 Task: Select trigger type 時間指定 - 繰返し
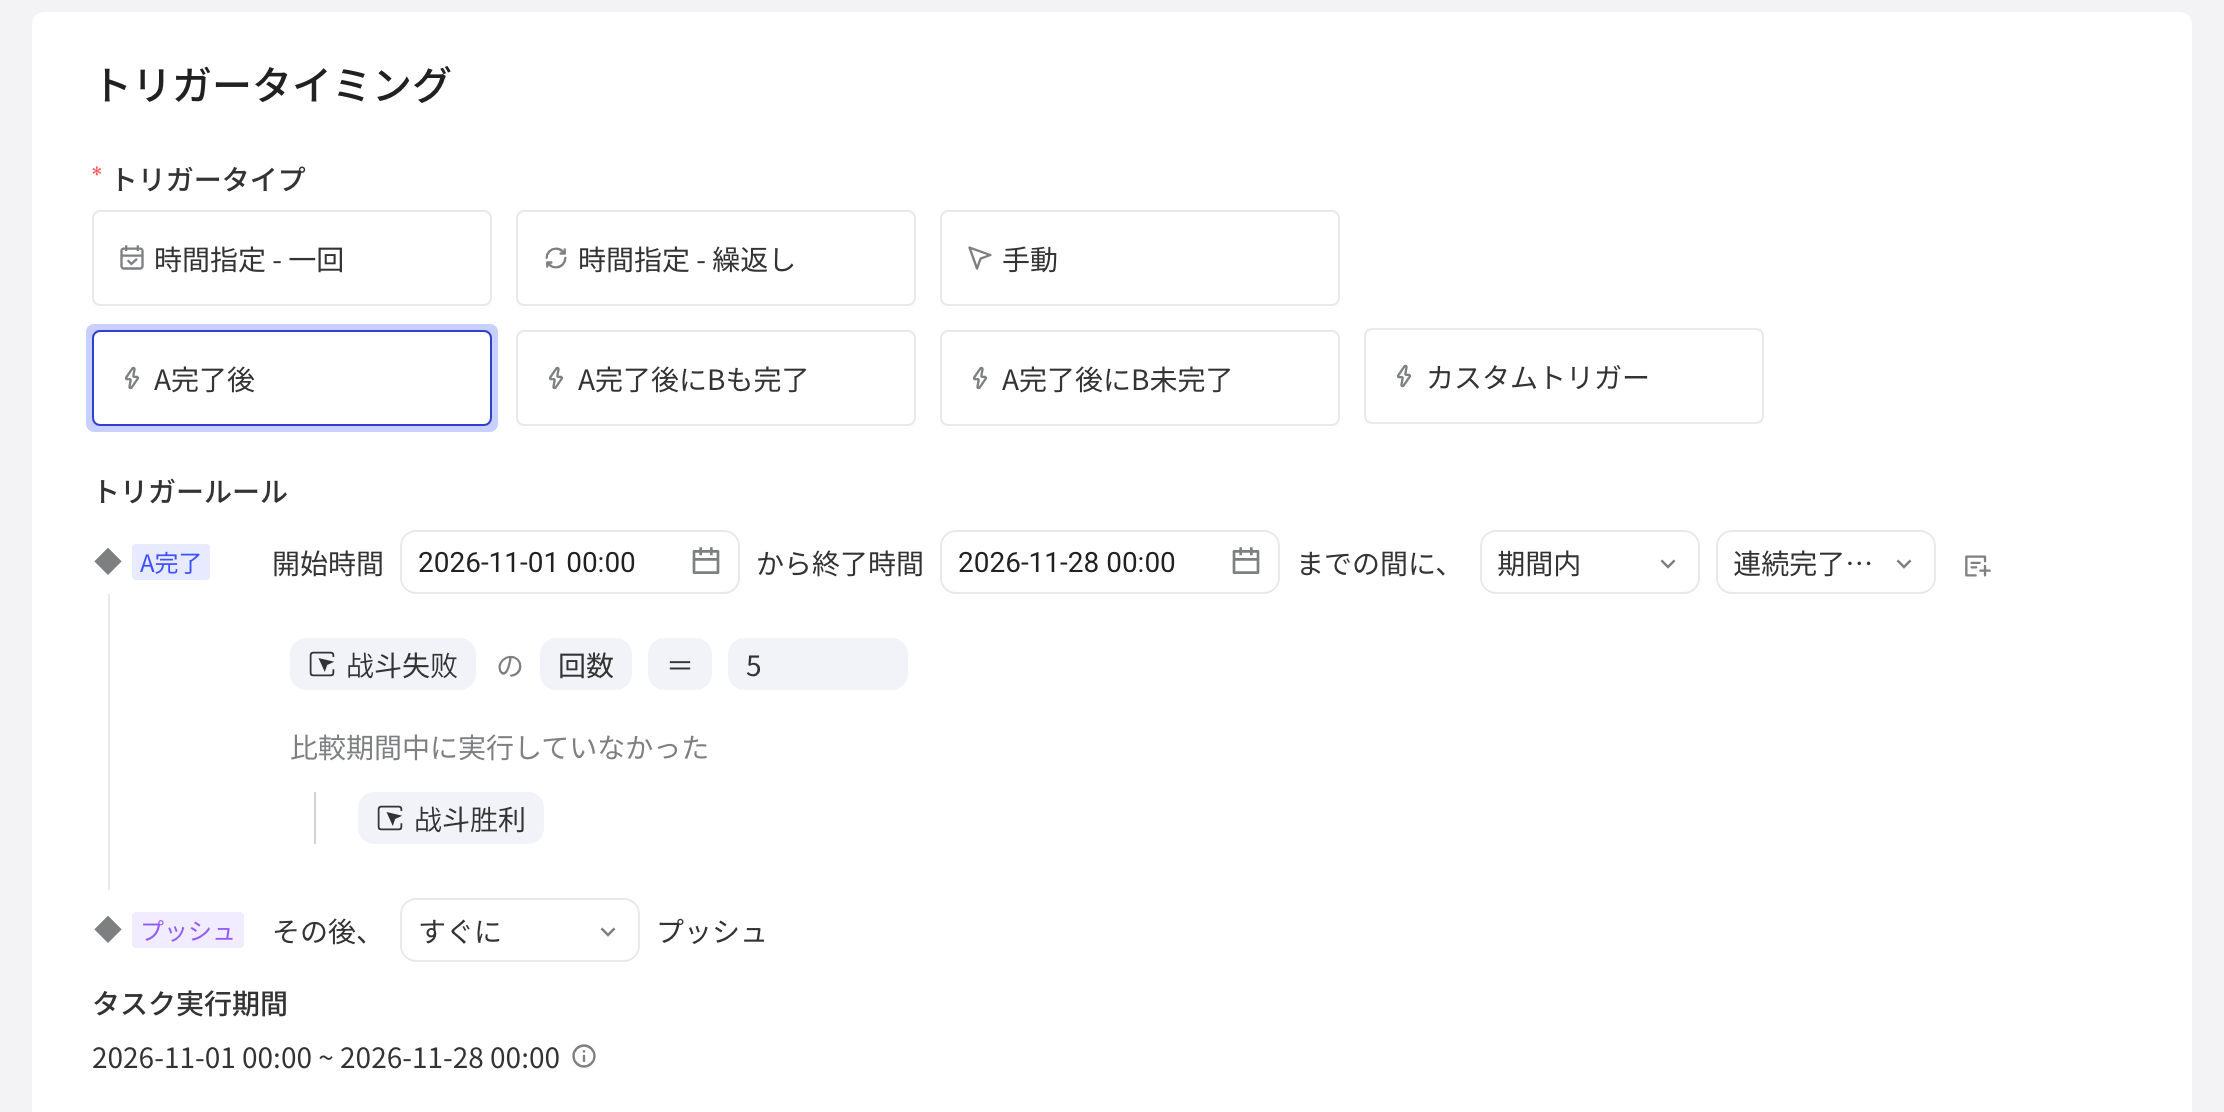click(x=716, y=258)
